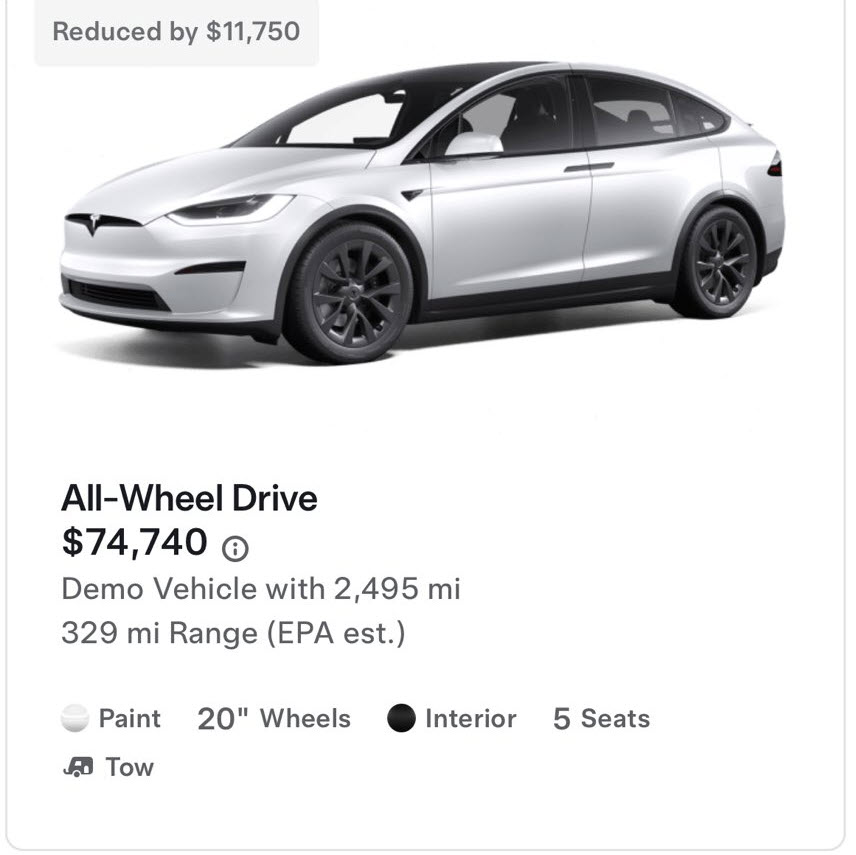Click the $74,740 price
856x855 pixels.
(x=135, y=543)
